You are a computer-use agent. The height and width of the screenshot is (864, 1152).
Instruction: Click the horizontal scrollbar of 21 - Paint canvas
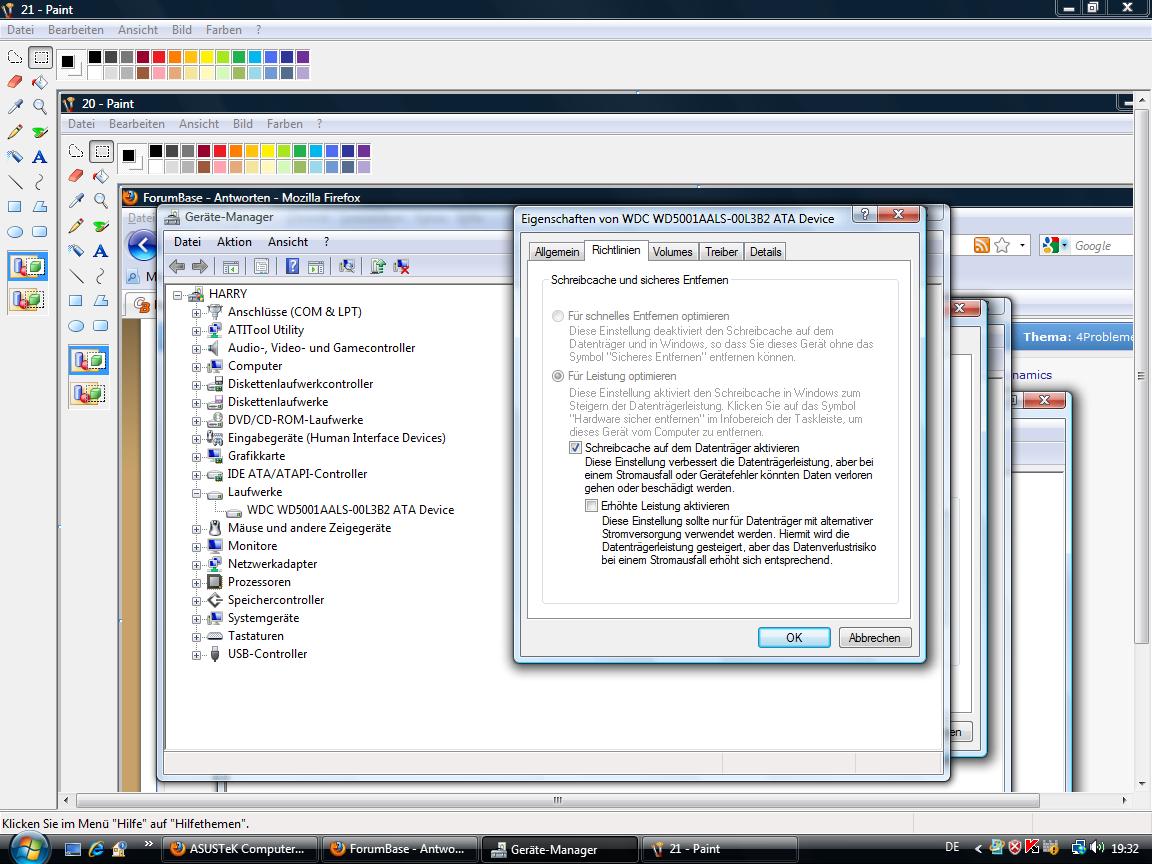[x=558, y=800]
